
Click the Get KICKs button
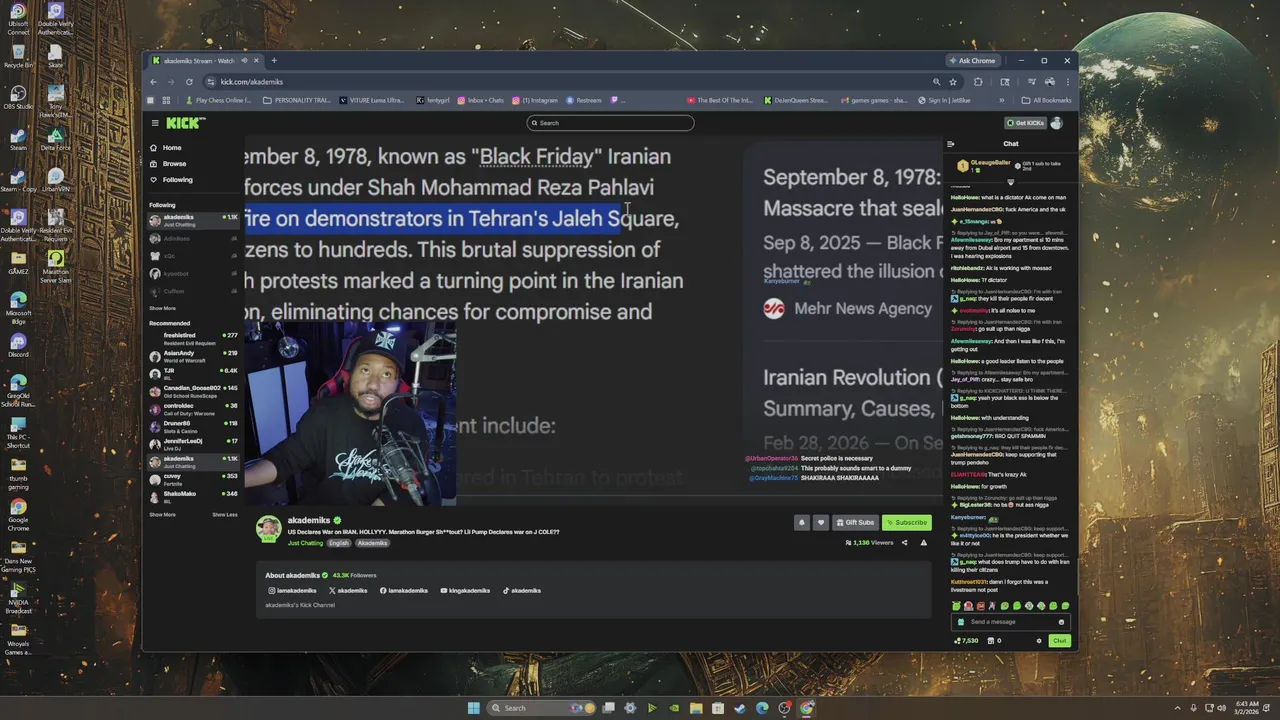pos(1025,123)
